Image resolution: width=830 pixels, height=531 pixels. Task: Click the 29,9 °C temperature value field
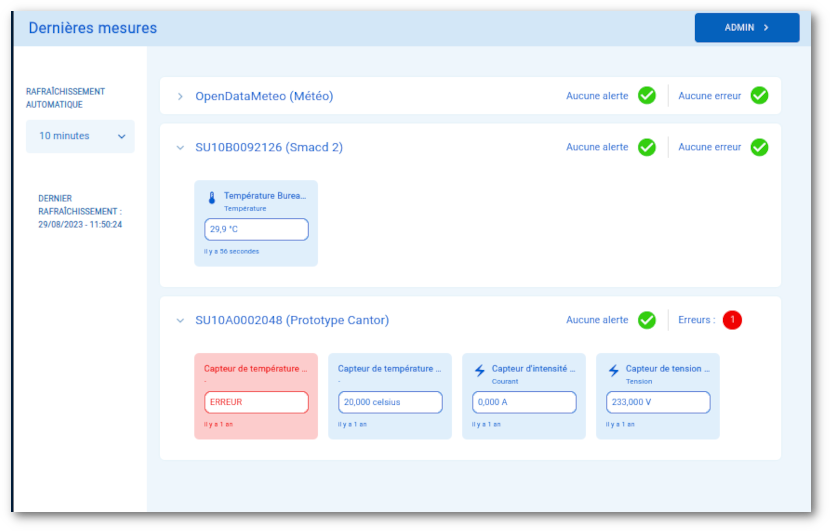(x=256, y=229)
